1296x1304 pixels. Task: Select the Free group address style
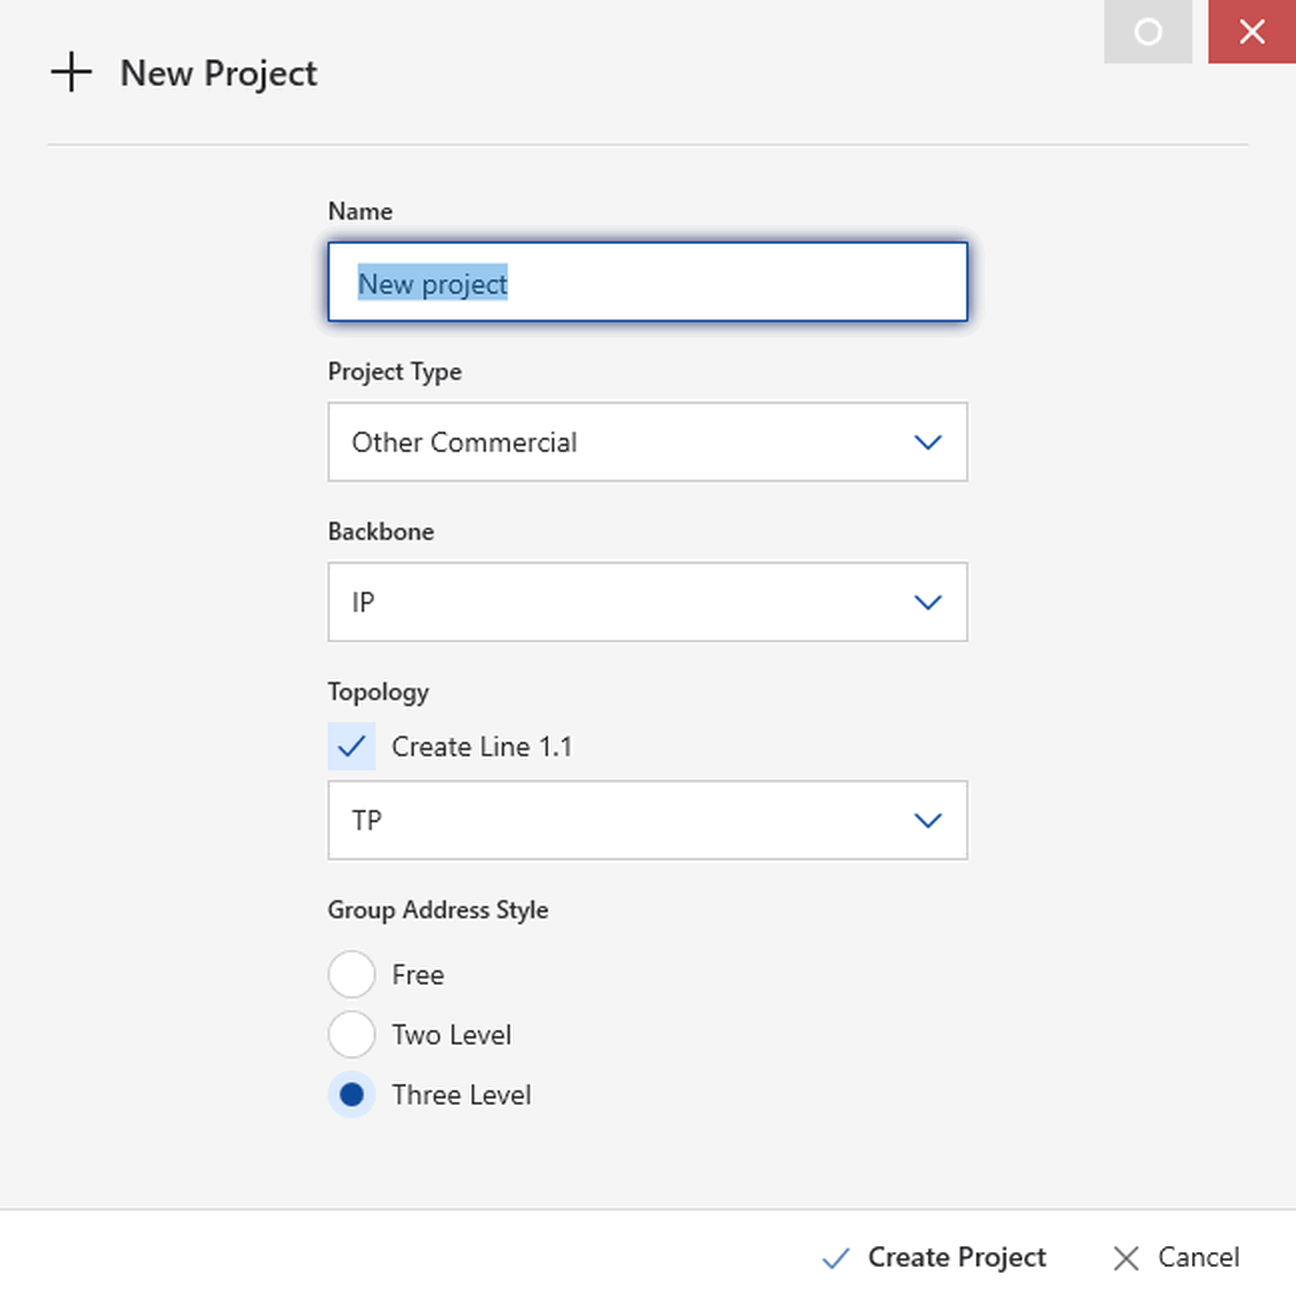tap(352, 974)
